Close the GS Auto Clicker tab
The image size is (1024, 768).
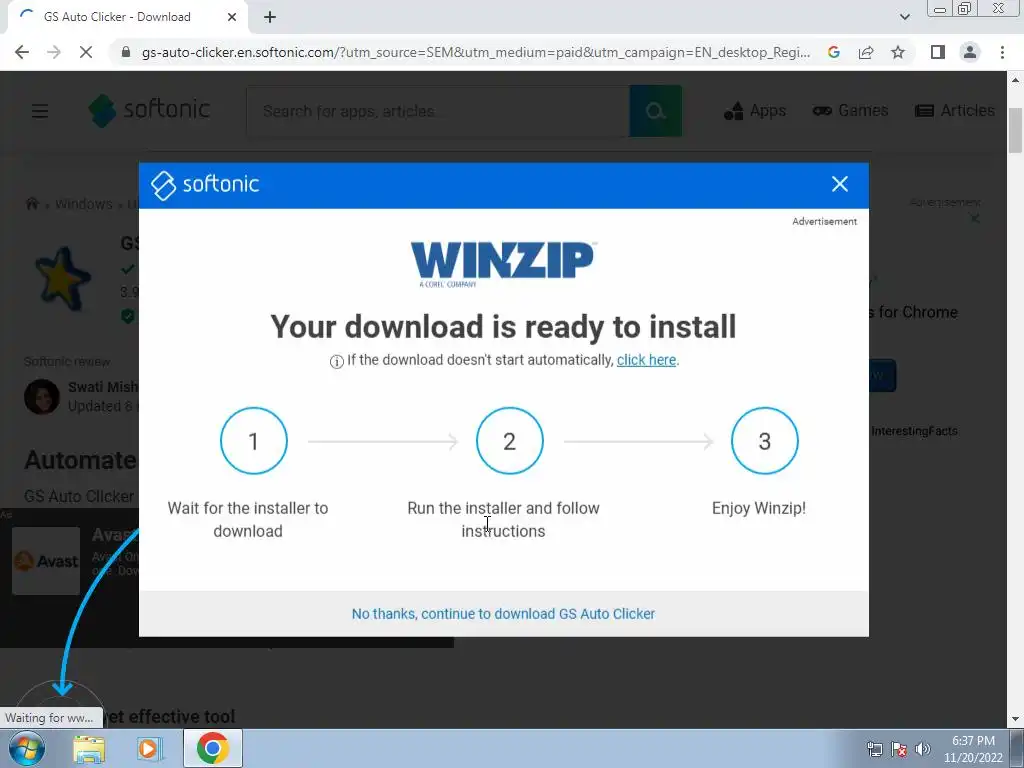232,18
